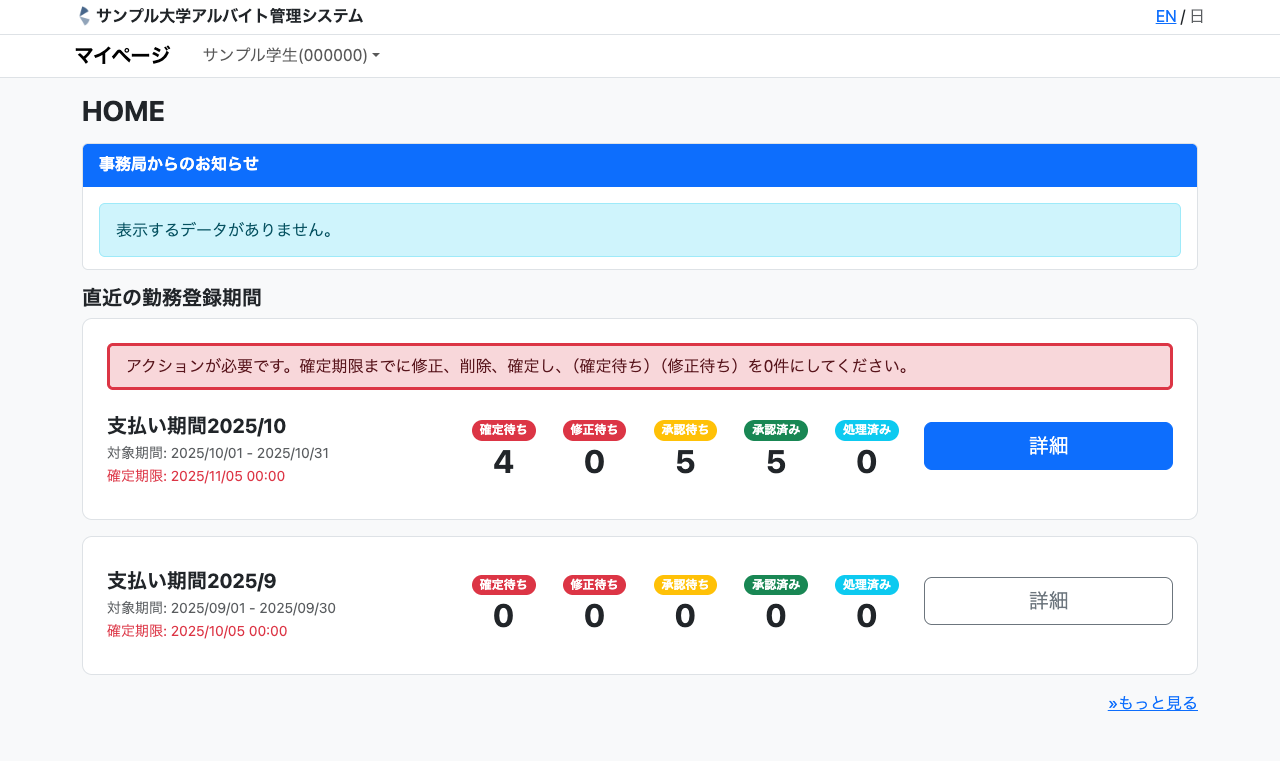
Task: Select the 日 language option
Action: click(1196, 16)
